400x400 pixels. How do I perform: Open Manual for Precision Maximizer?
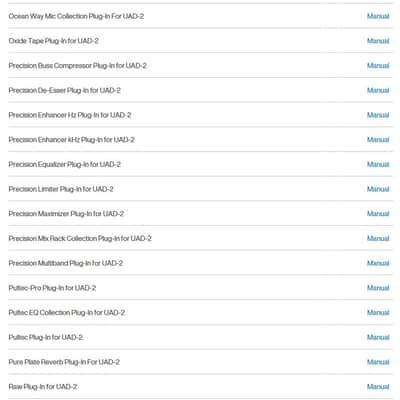point(378,214)
